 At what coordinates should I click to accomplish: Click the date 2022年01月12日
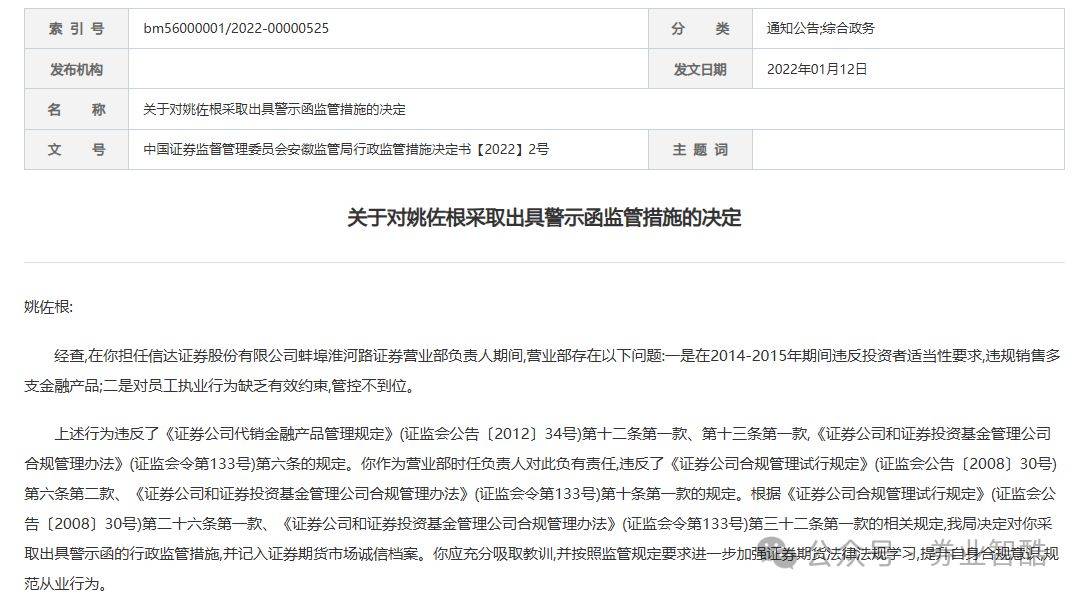[x=815, y=70]
